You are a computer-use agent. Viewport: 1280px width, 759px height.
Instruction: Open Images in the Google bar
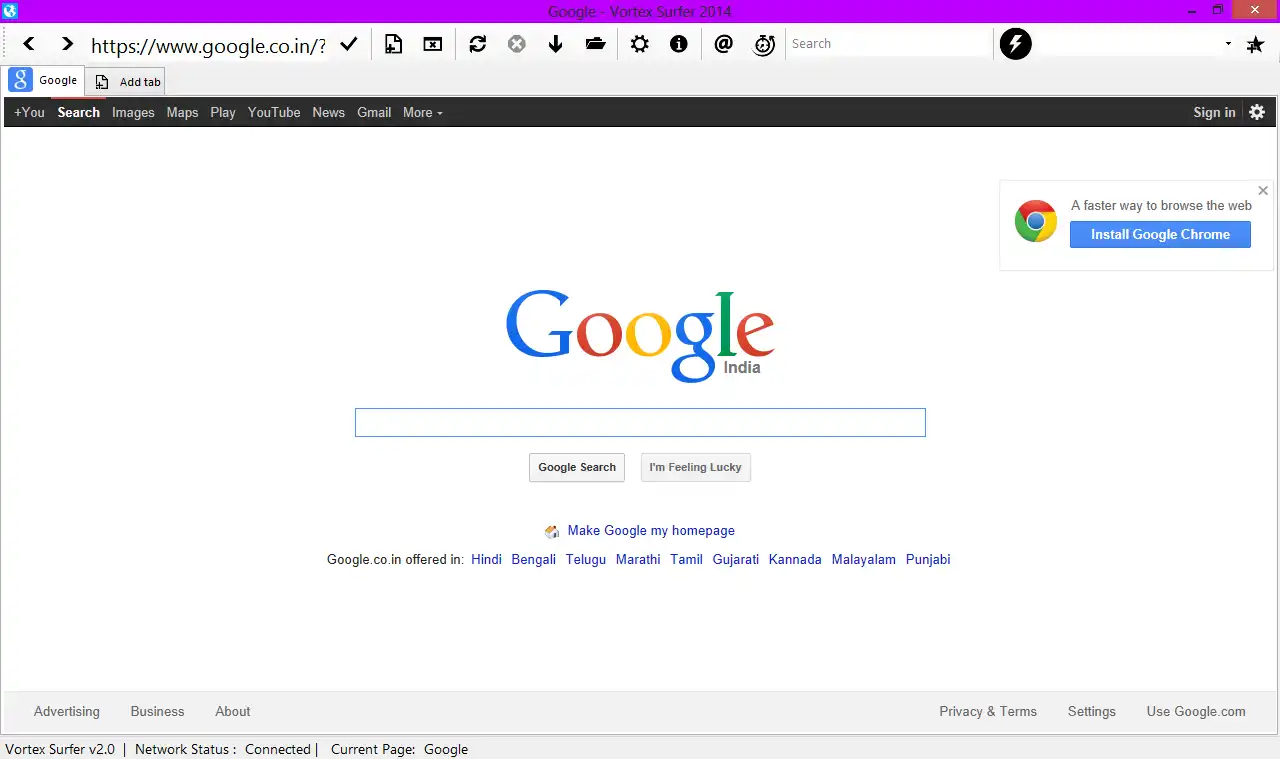point(133,112)
